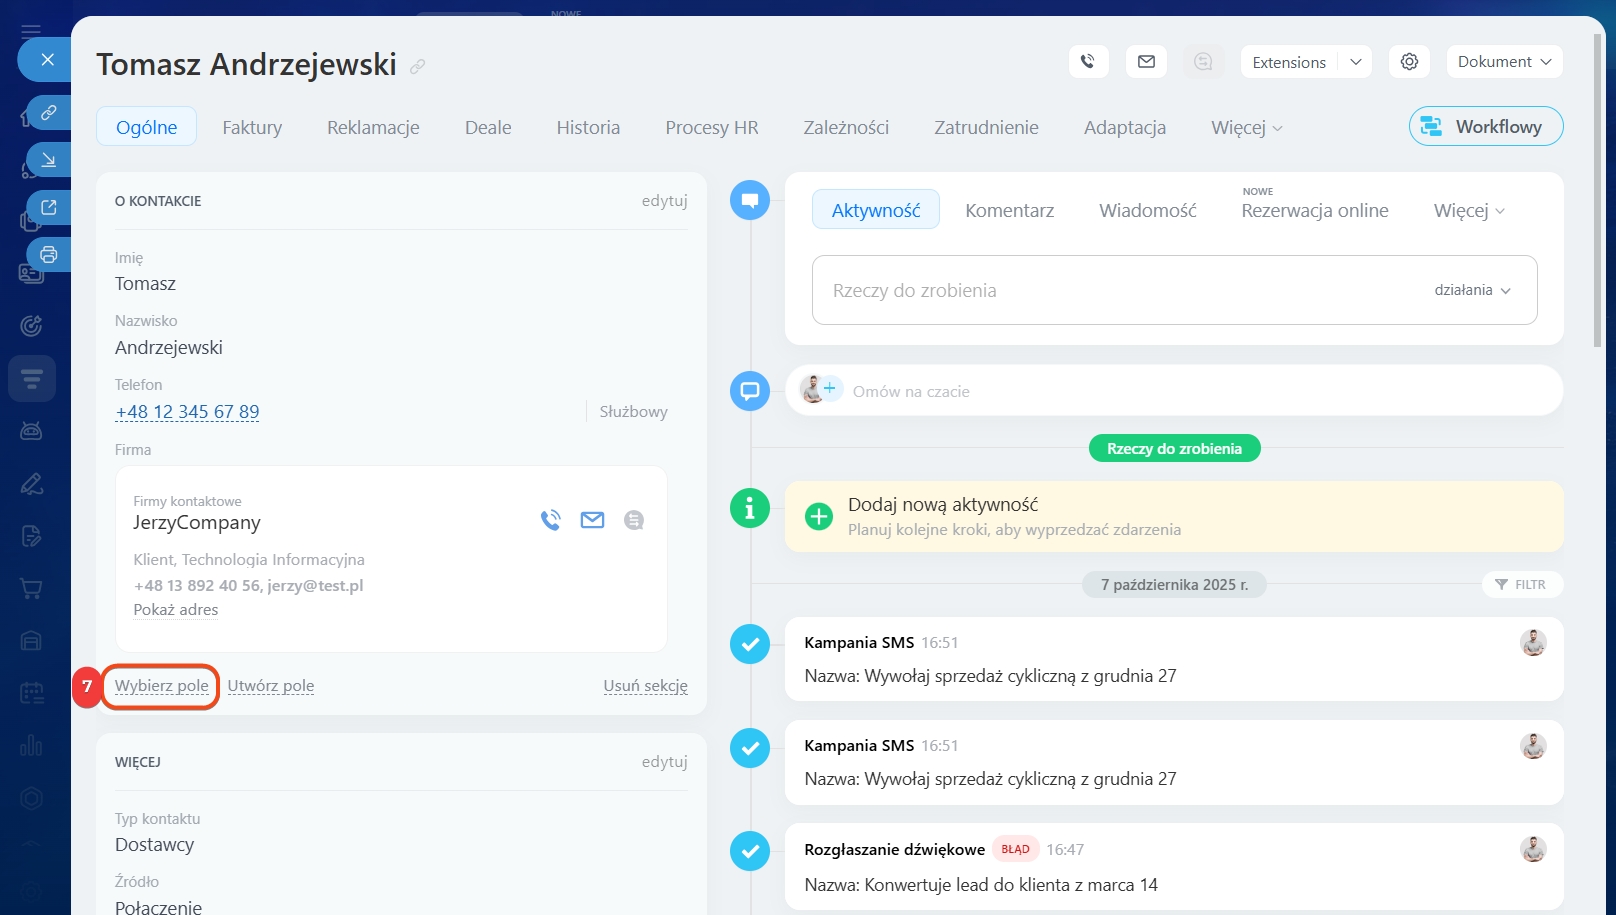Open the FILTR timeline filter

1521,585
